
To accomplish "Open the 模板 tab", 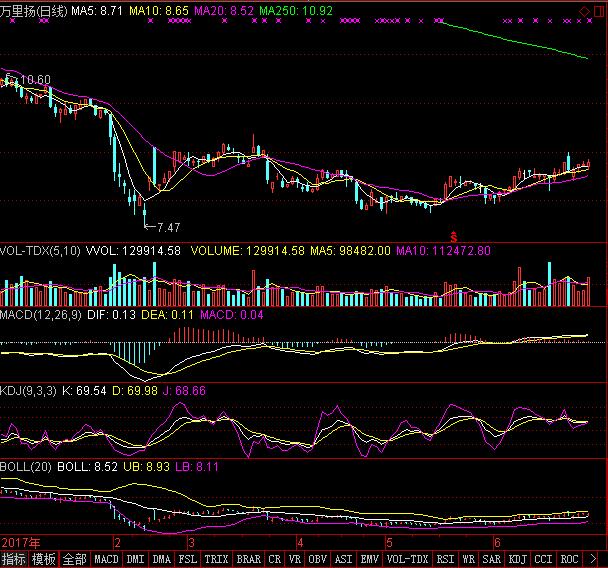I will [43, 559].
